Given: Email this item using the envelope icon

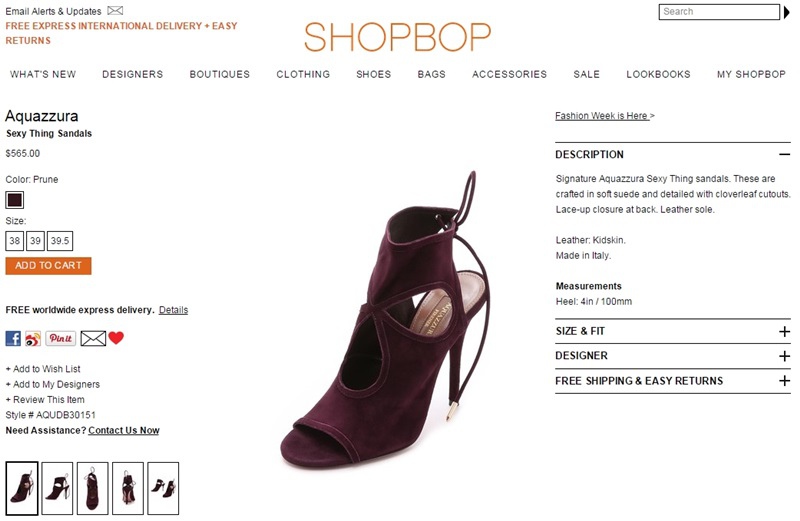Looking at the screenshot, I should click(93, 338).
